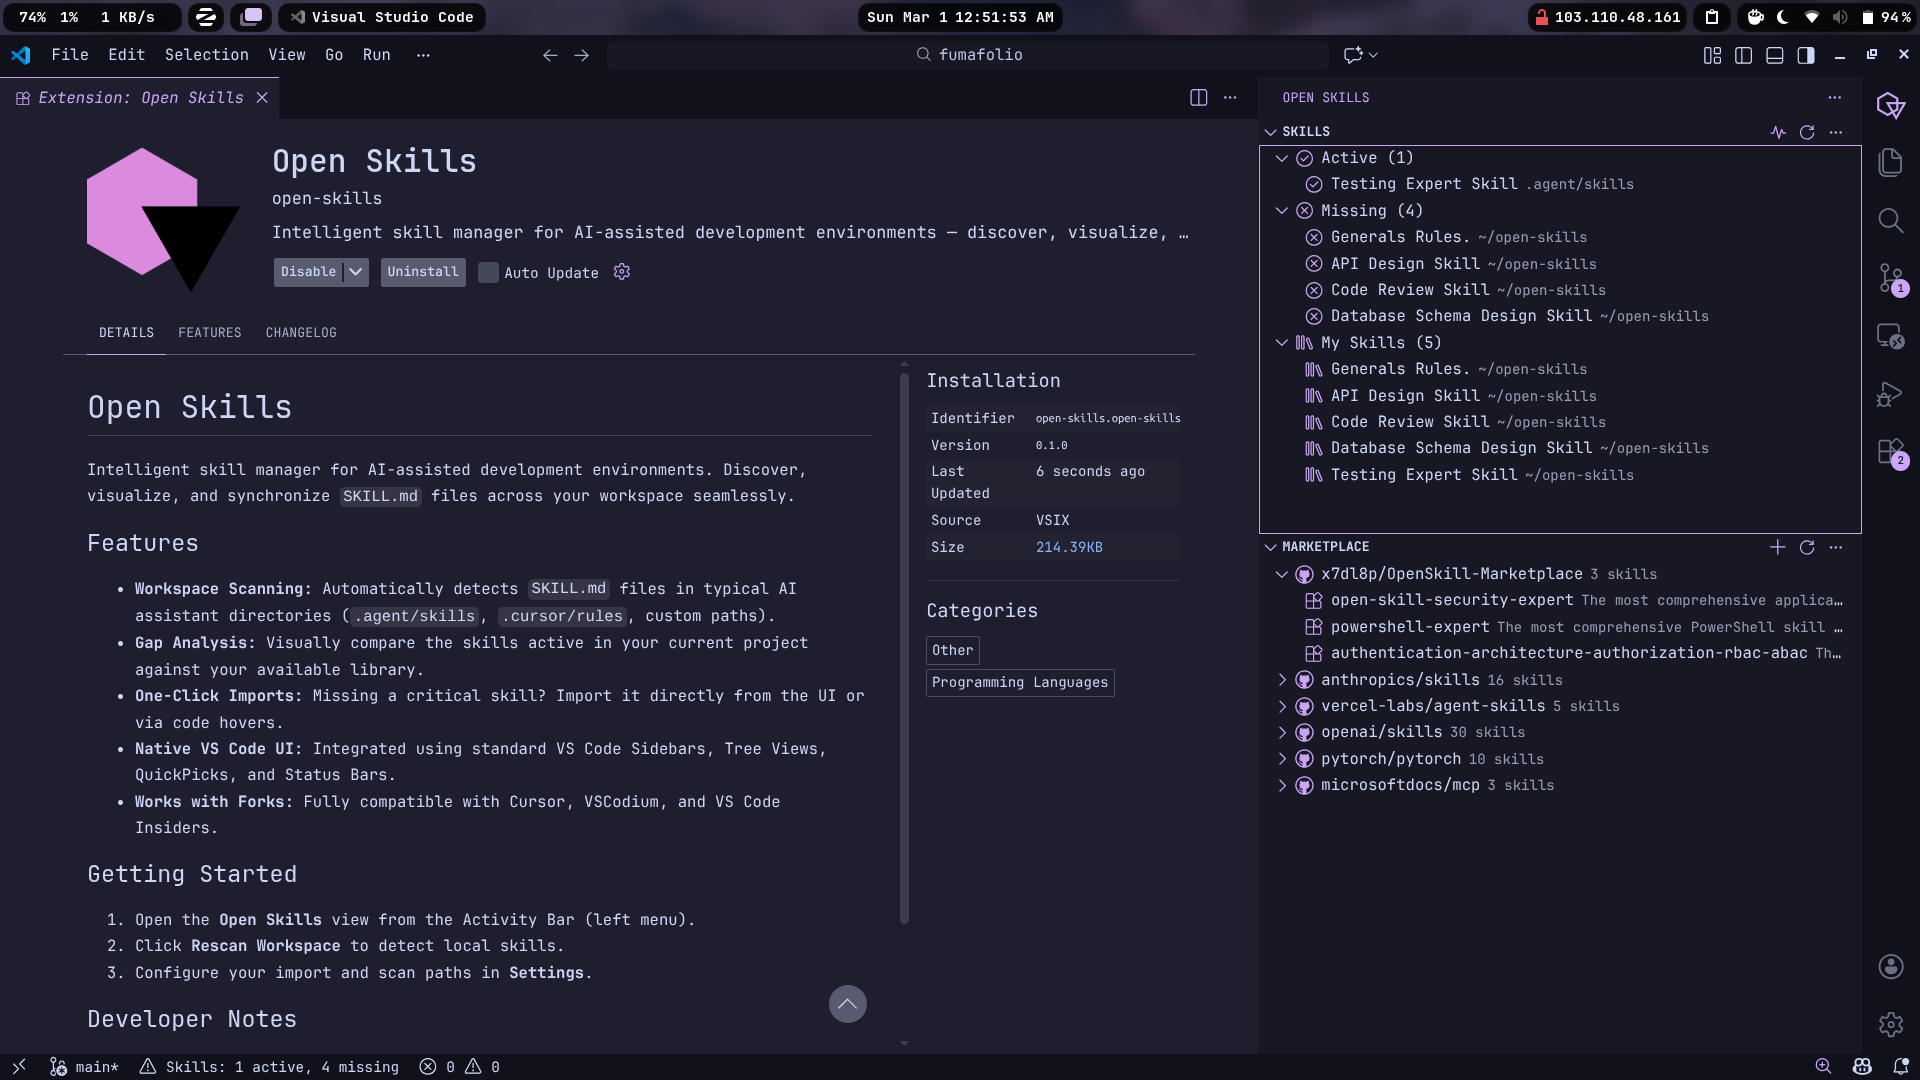
Task: Toggle the bottom panel layout icon
Action: (1775, 55)
